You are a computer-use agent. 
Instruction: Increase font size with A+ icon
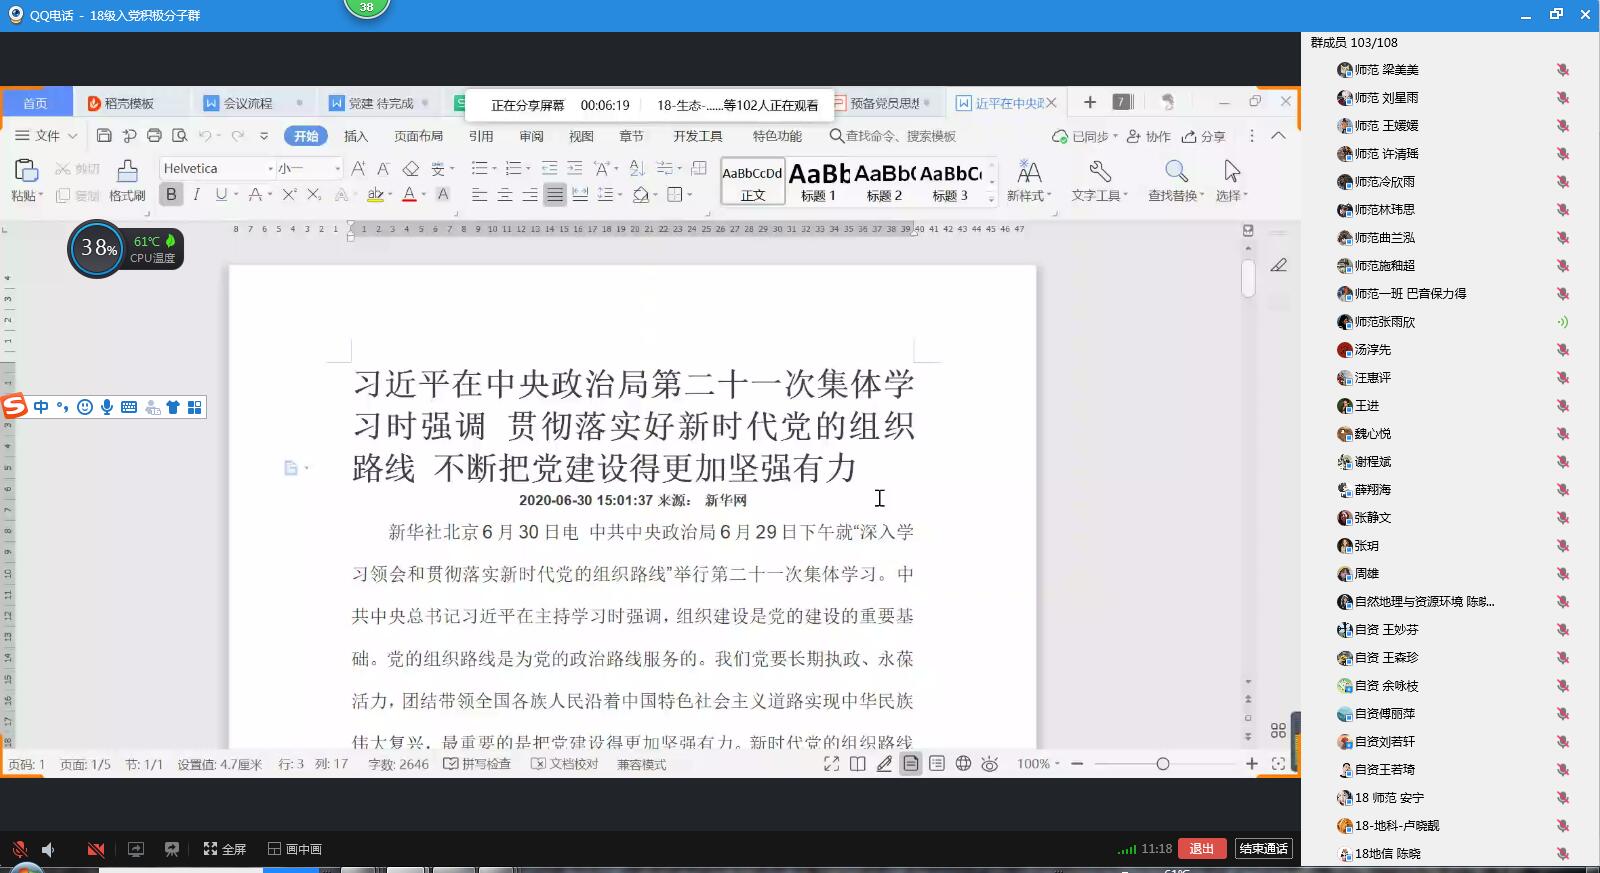[358, 168]
